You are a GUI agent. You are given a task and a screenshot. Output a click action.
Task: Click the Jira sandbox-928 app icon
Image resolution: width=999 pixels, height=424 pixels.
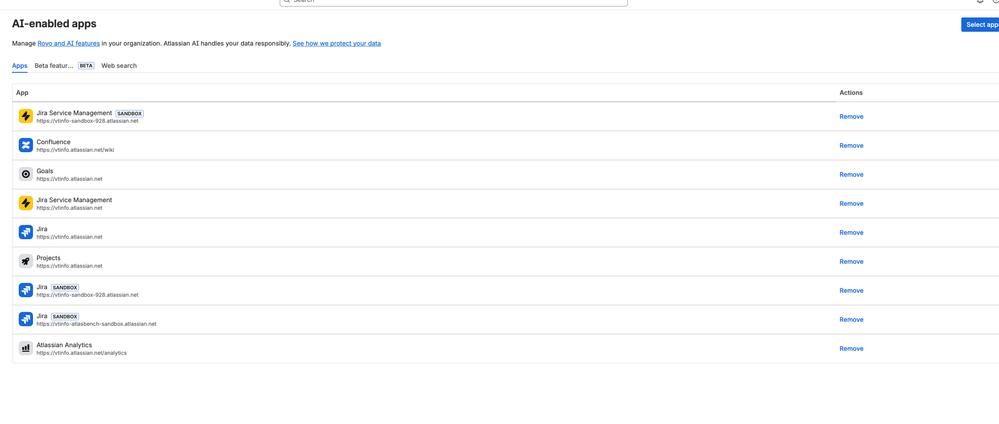click(25, 290)
